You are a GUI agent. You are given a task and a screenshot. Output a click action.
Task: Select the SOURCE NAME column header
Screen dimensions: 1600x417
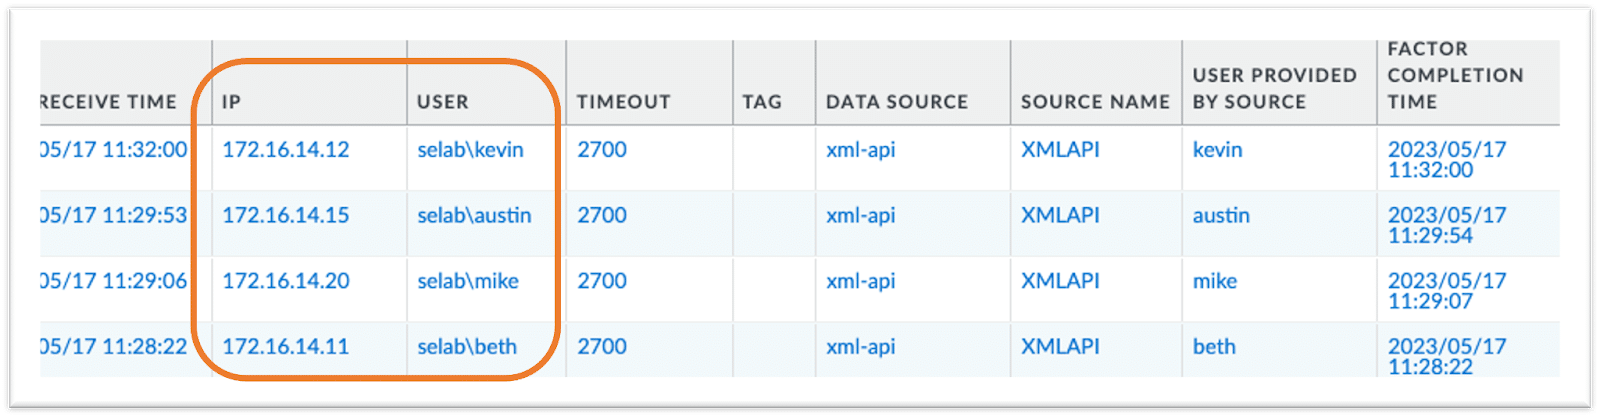tap(1095, 102)
